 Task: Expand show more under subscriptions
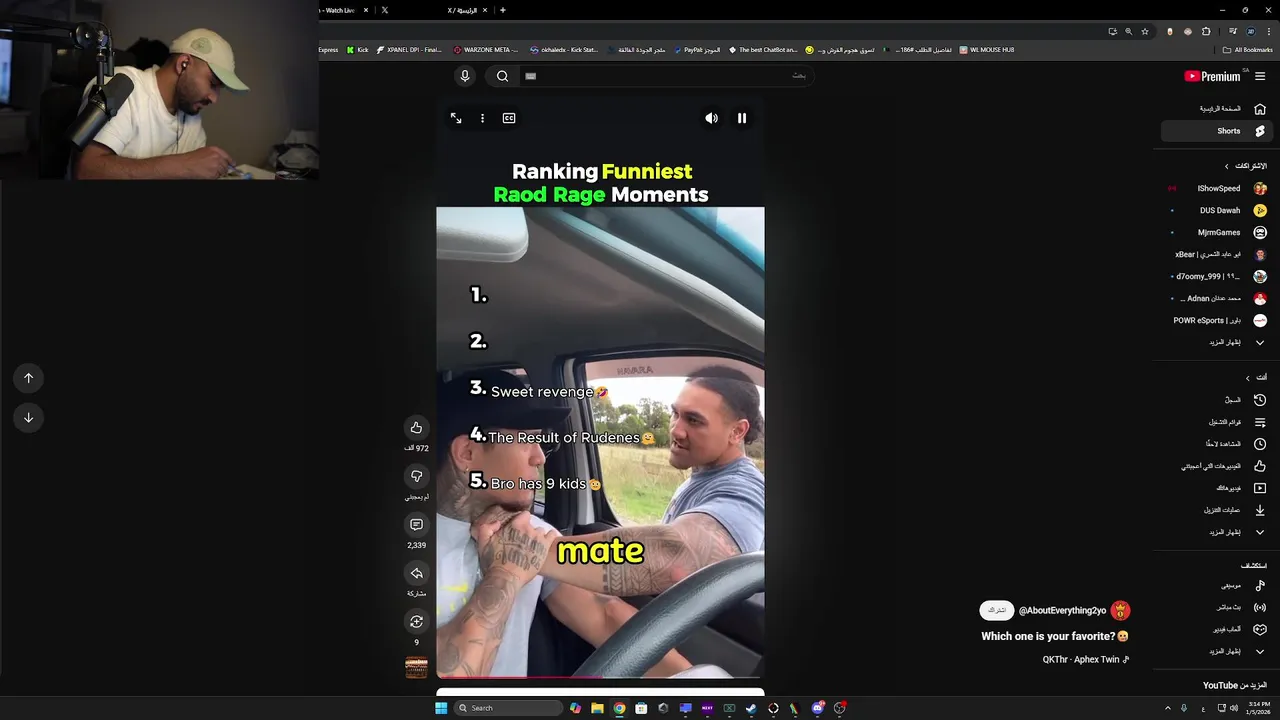point(1216,342)
